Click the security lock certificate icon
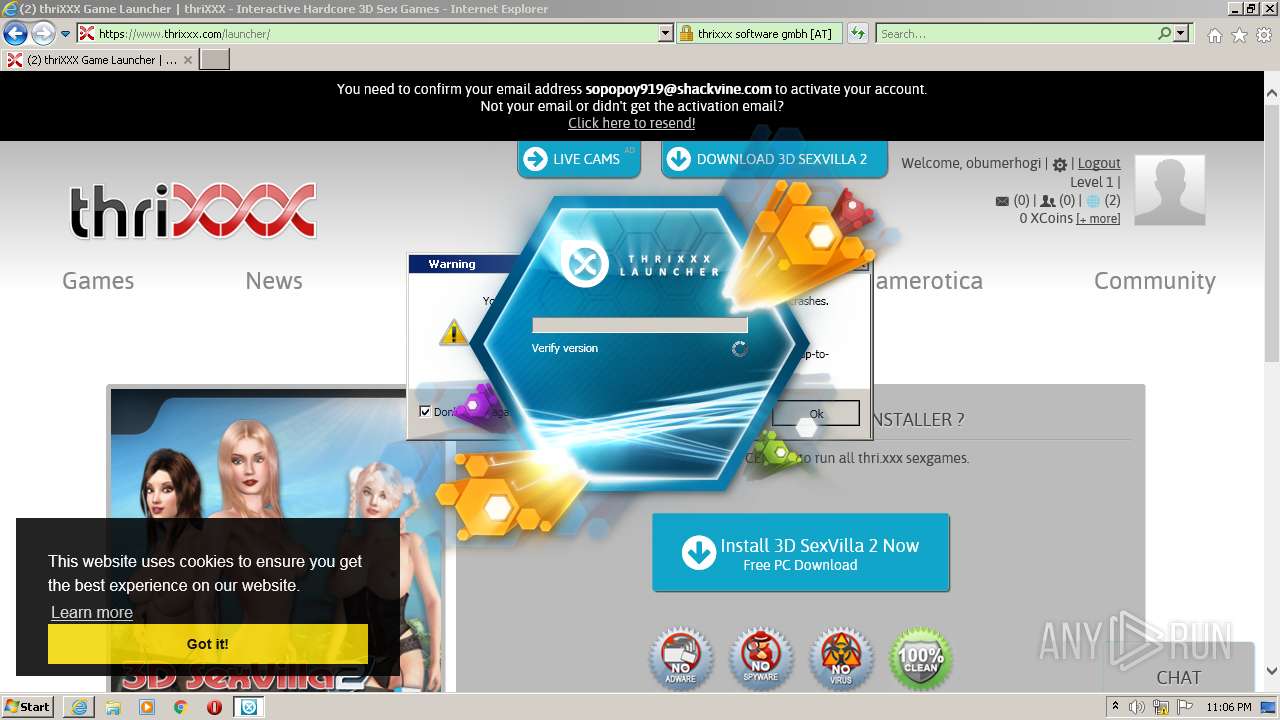1280x720 pixels. (686, 33)
